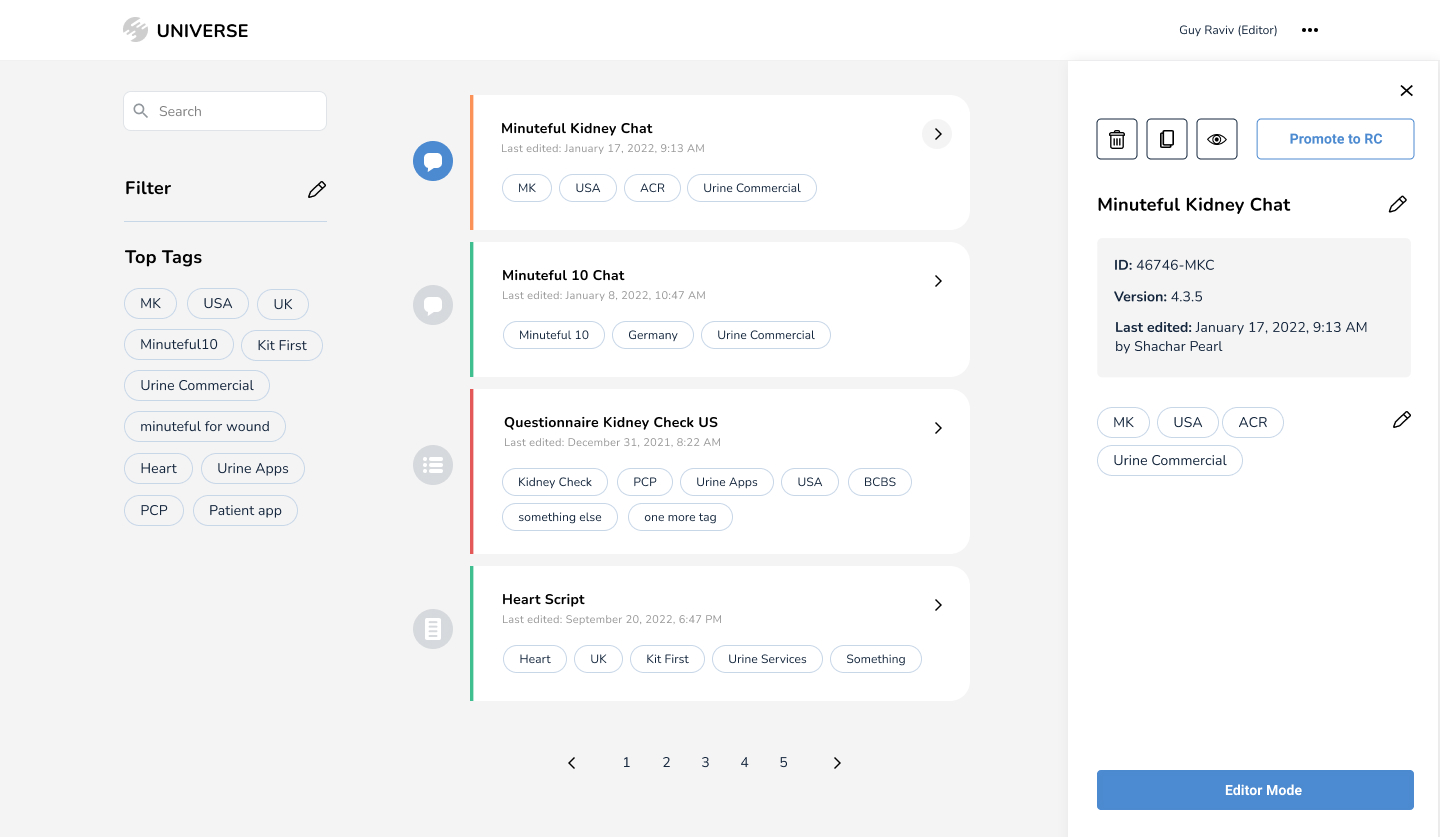Click Germany tag on Minuteful 10 Chat card

[653, 335]
